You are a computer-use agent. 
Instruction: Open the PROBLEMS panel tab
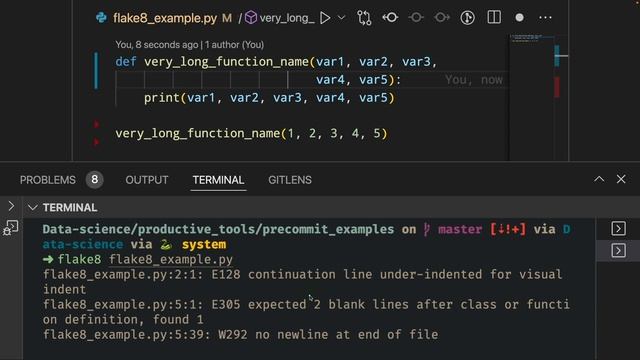tap(48, 180)
